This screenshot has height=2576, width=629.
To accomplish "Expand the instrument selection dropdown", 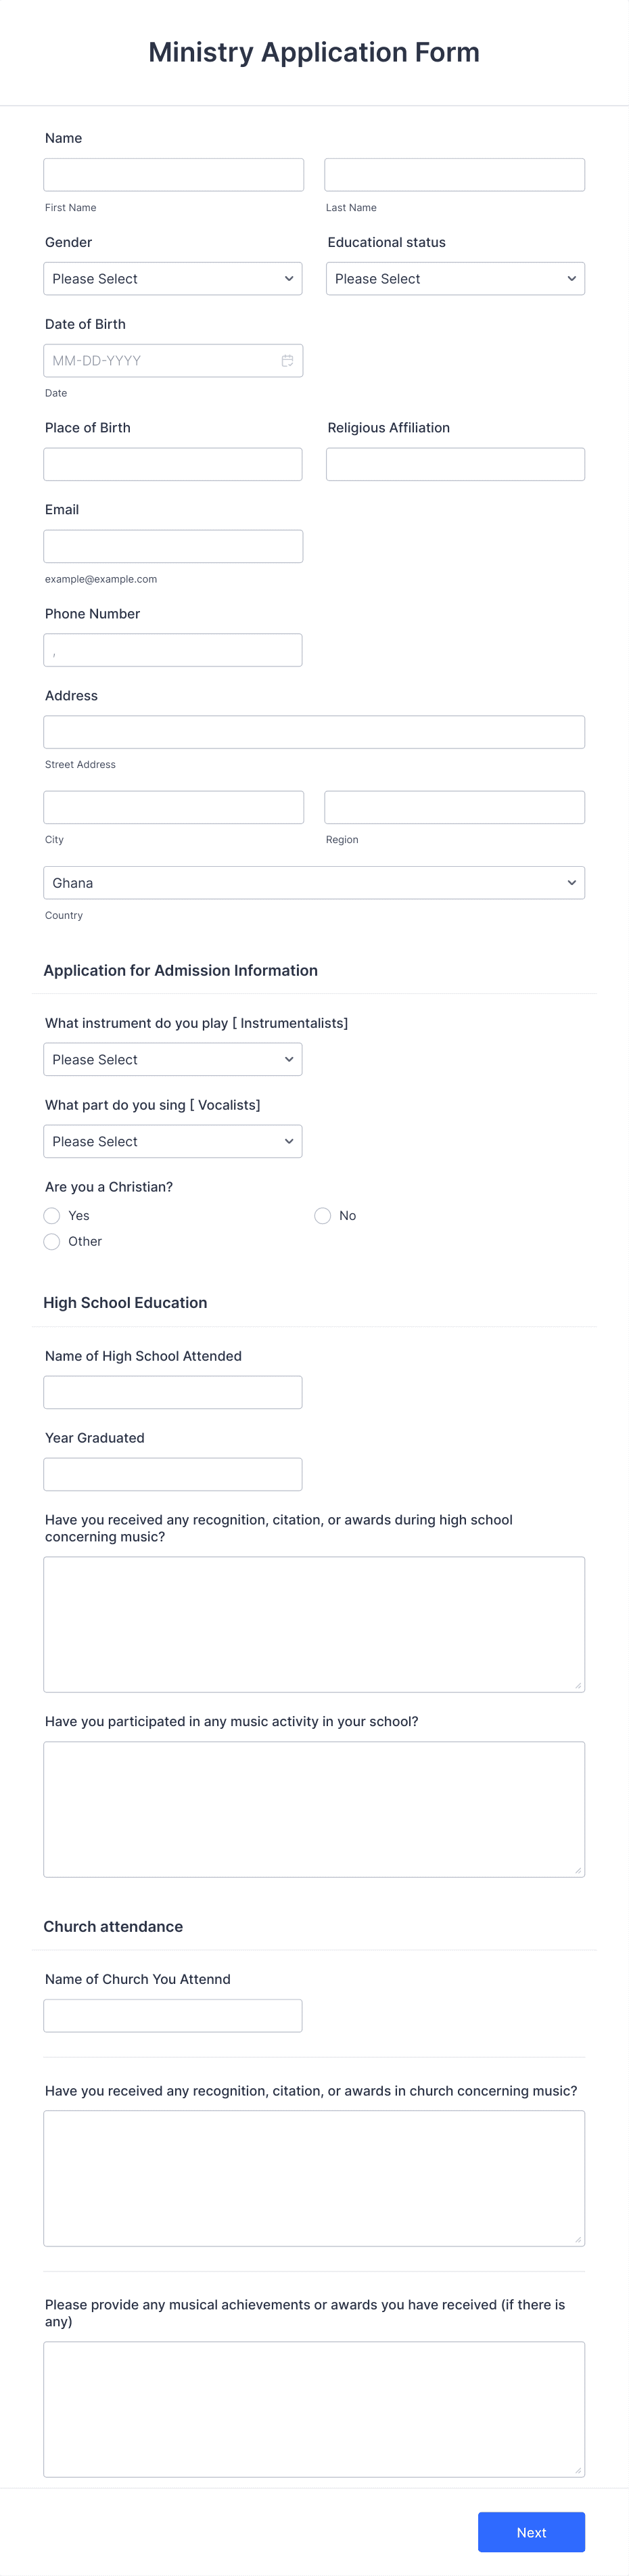I will point(173,1060).
